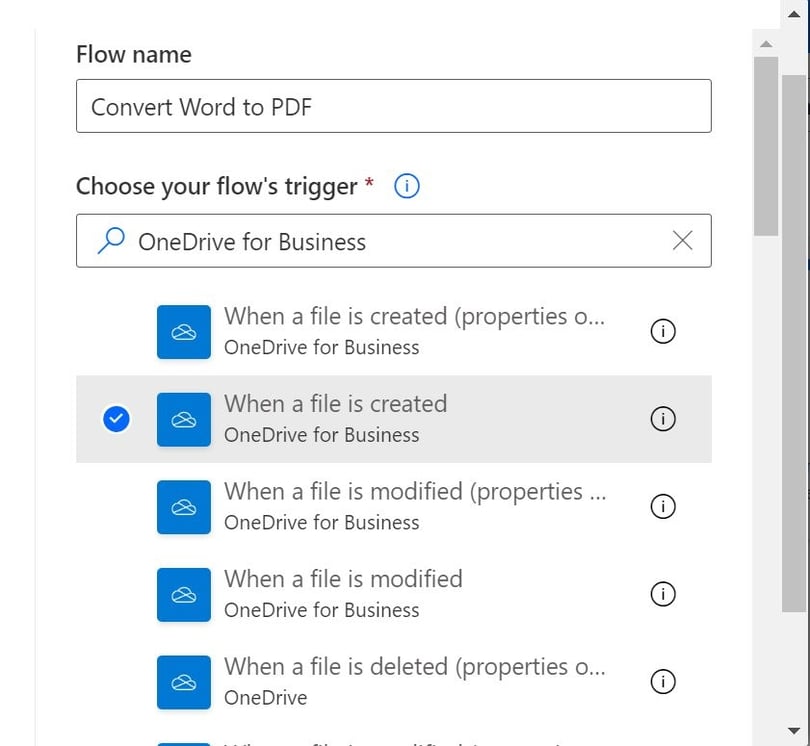810x746 pixels.
Task: Click the 'OneDrive for Business' search field
Action: (x=394, y=241)
